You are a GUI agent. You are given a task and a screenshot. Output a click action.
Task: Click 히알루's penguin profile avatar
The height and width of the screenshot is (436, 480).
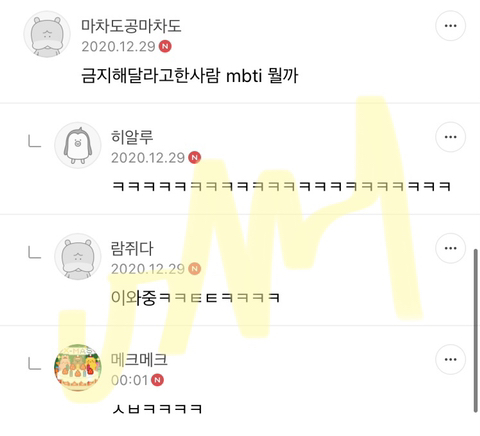pyautogui.click(x=78, y=145)
